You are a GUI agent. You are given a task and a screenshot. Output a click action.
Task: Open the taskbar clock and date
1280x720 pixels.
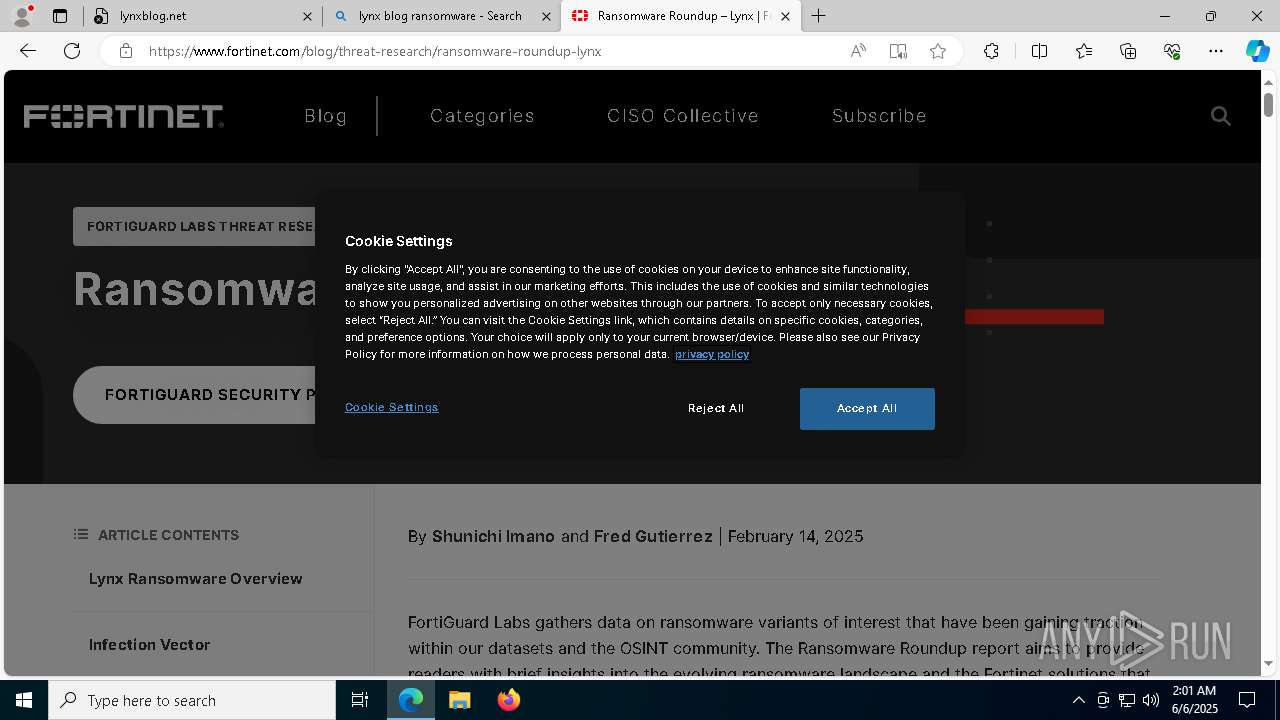(x=1194, y=700)
